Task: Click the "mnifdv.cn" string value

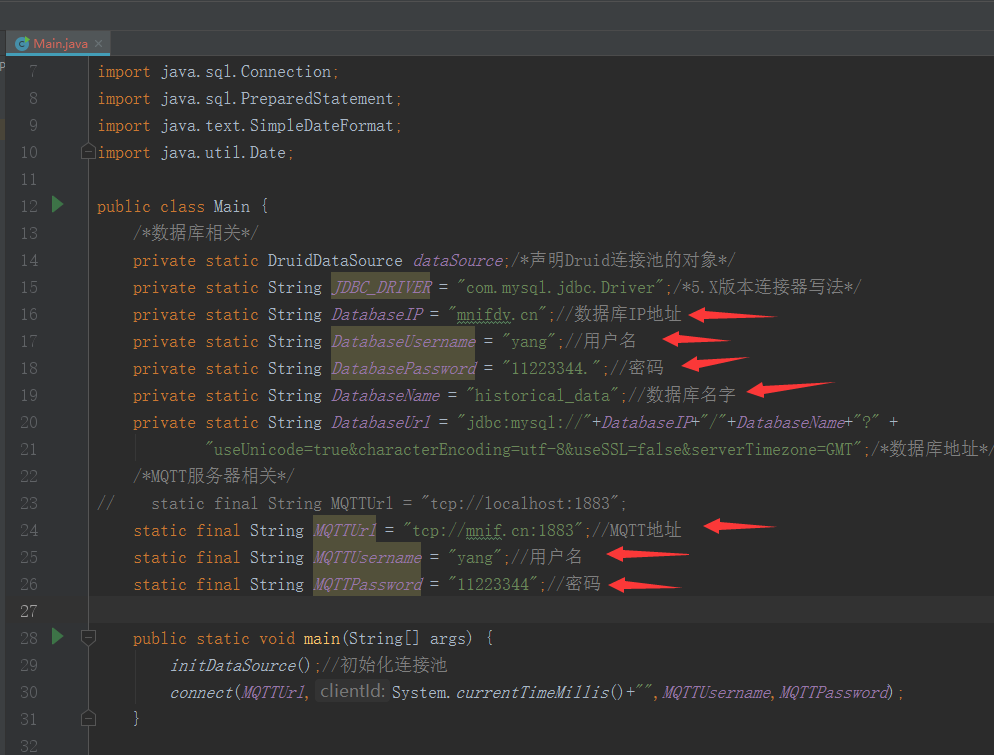Action: click(x=497, y=314)
